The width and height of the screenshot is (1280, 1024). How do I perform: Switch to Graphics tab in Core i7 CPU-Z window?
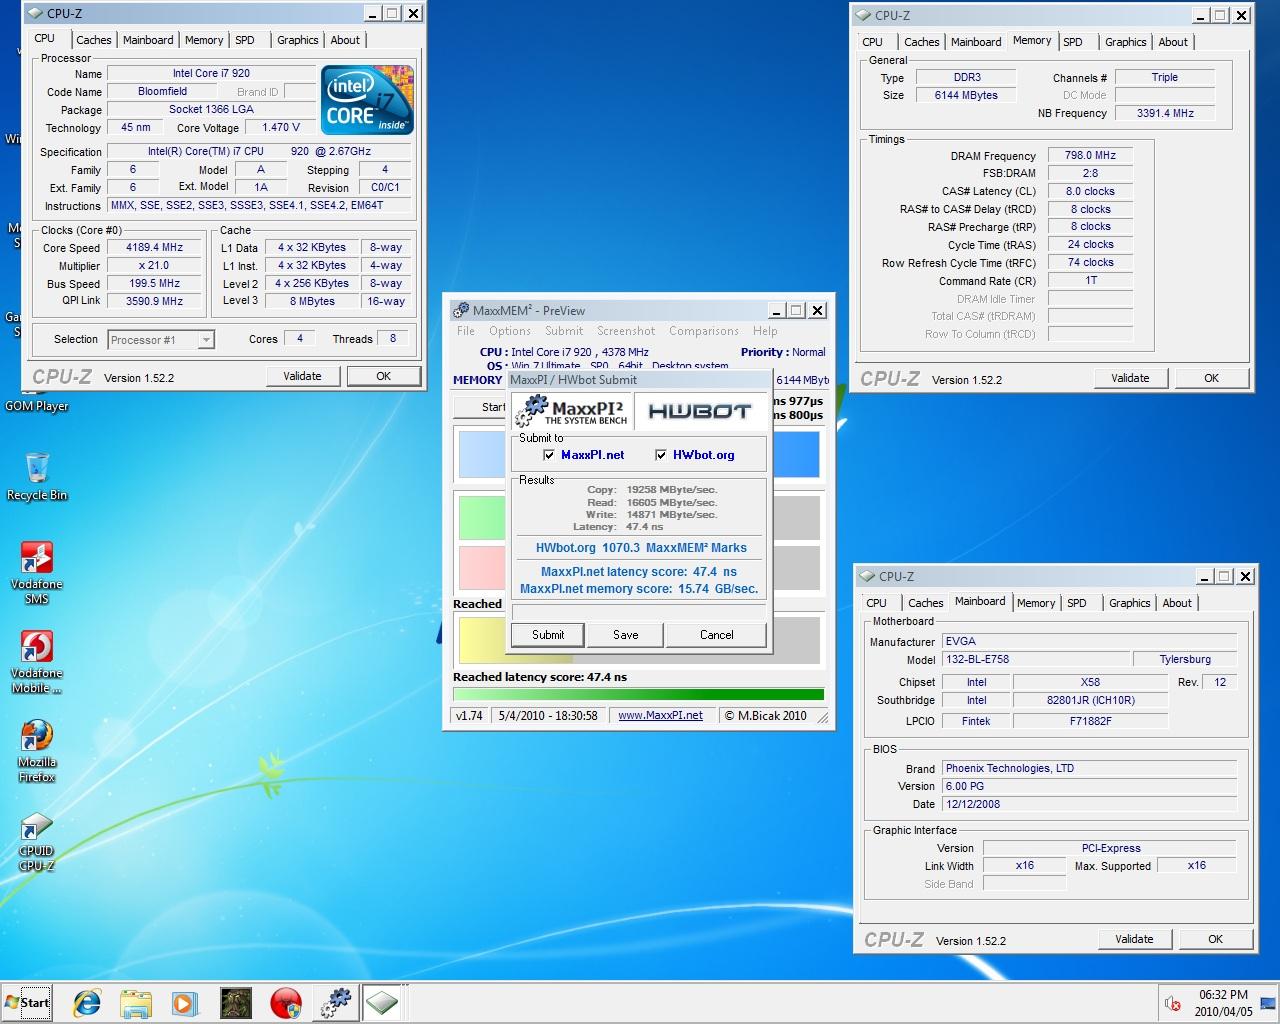click(298, 40)
